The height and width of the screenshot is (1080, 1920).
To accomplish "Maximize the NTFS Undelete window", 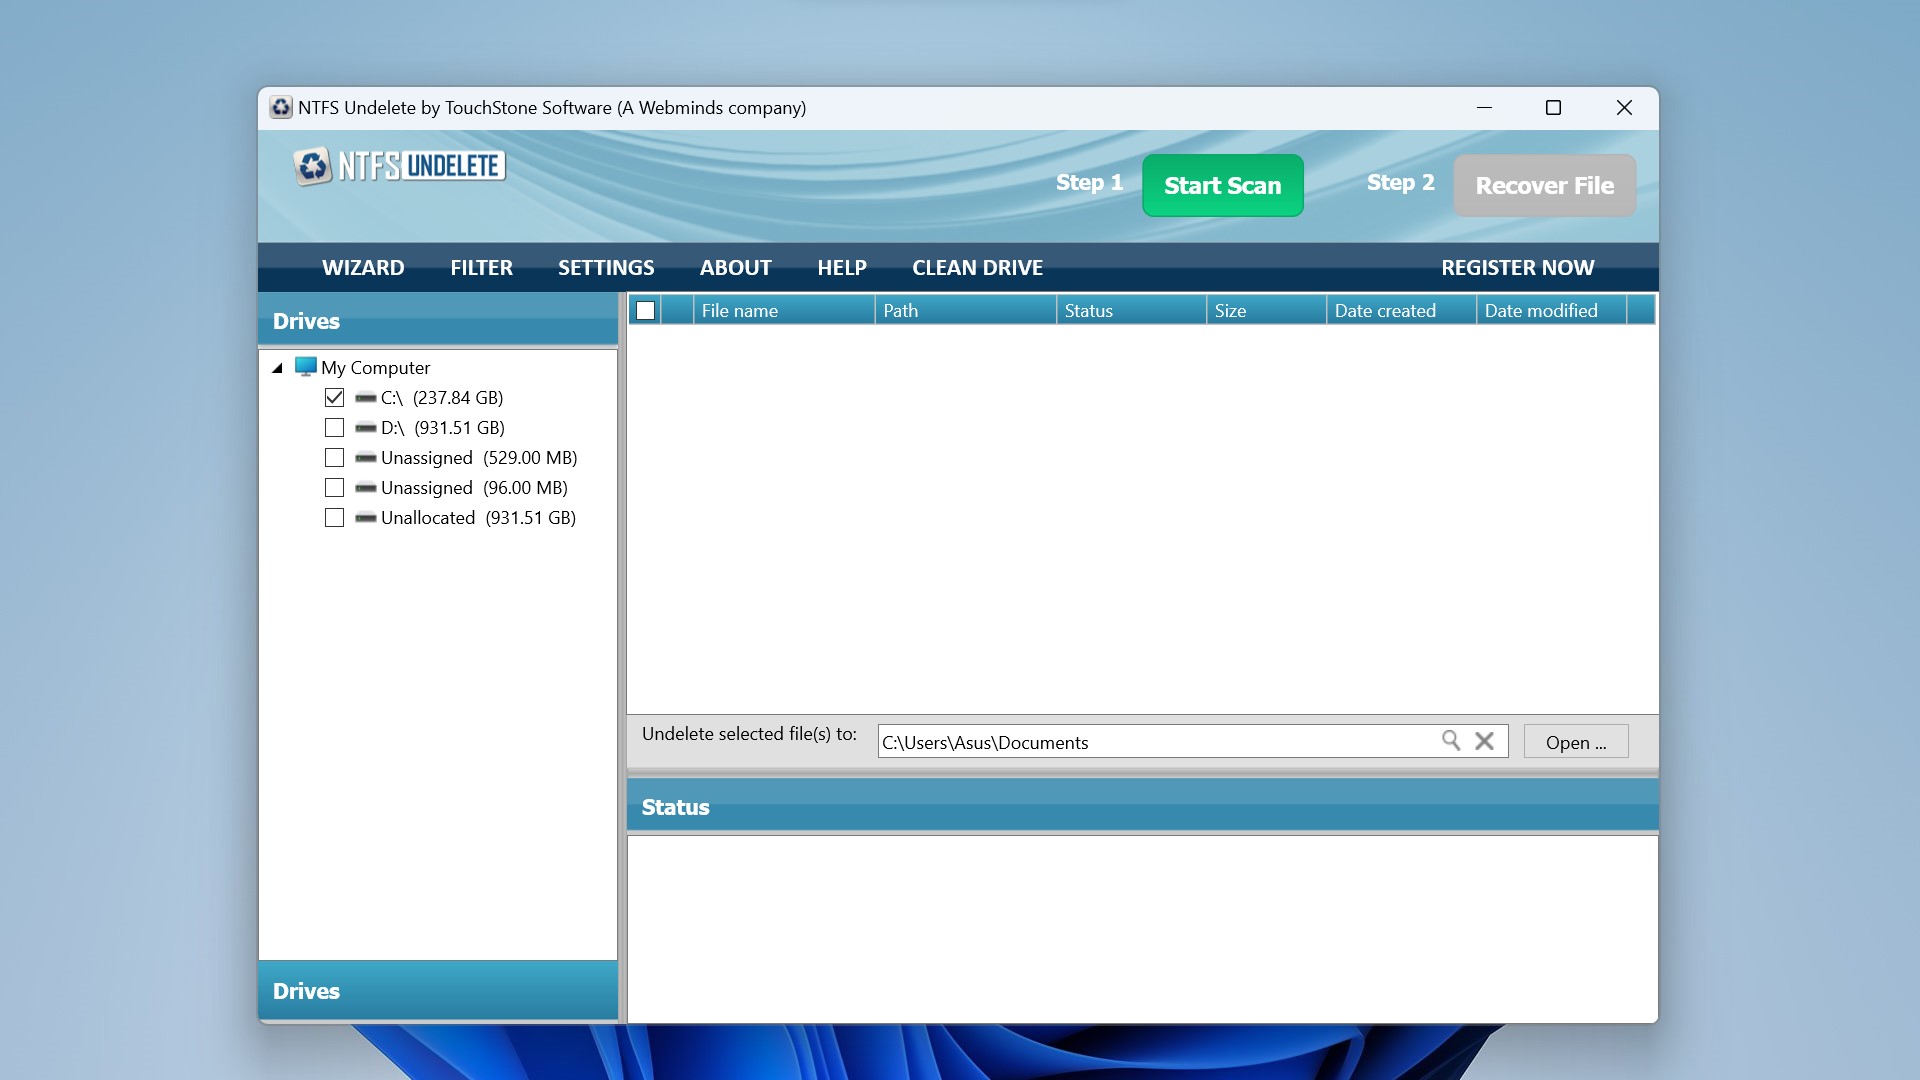I will (x=1553, y=107).
